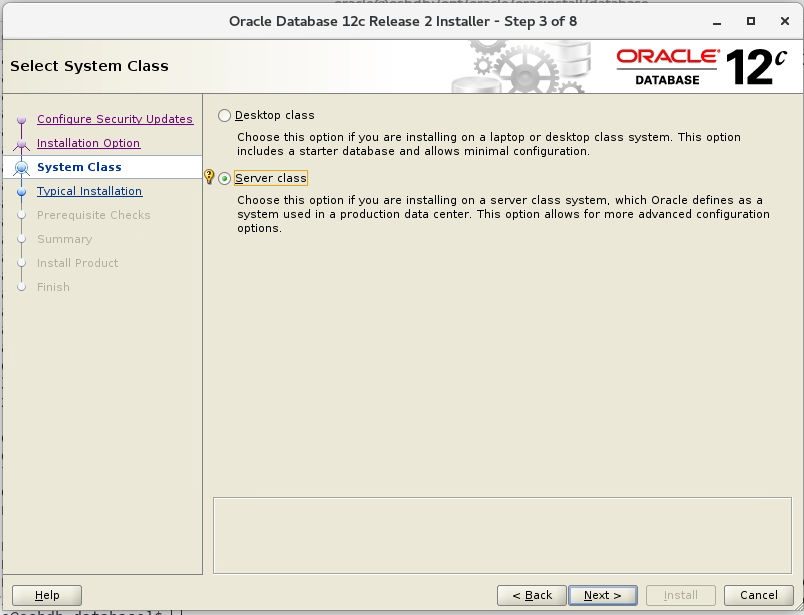Image resolution: width=804 pixels, height=615 pixels.
Task: Go back with the Back button
Action: (x=532, y=596)
